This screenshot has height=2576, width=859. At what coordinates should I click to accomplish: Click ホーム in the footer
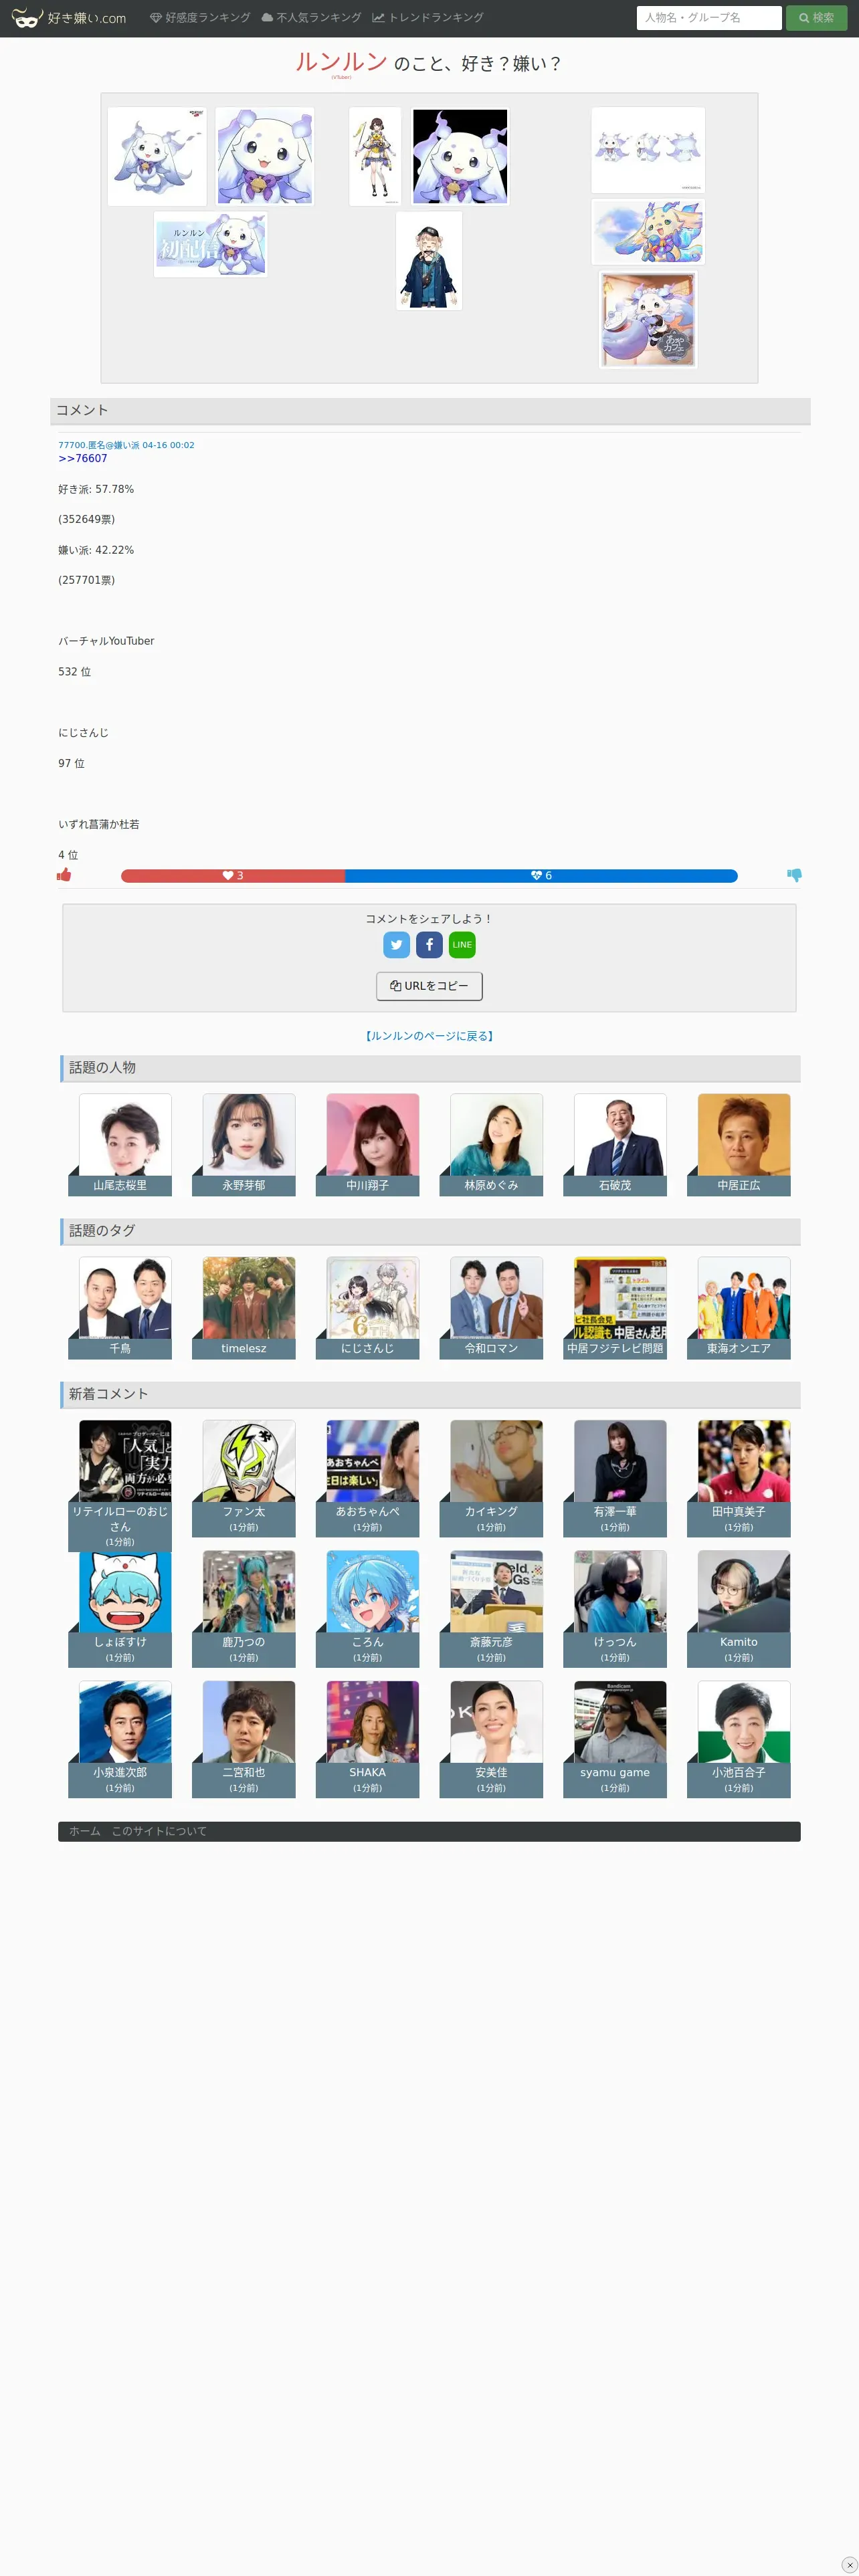[x=85, y=1831]
